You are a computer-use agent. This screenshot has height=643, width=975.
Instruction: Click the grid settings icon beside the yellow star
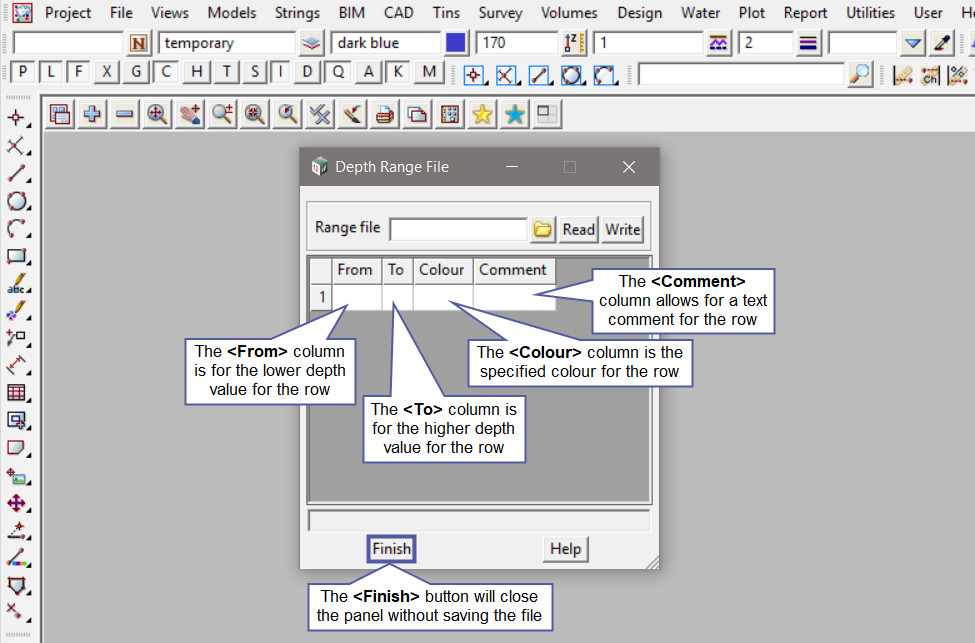pyautogui.click(x=450, y=114)
